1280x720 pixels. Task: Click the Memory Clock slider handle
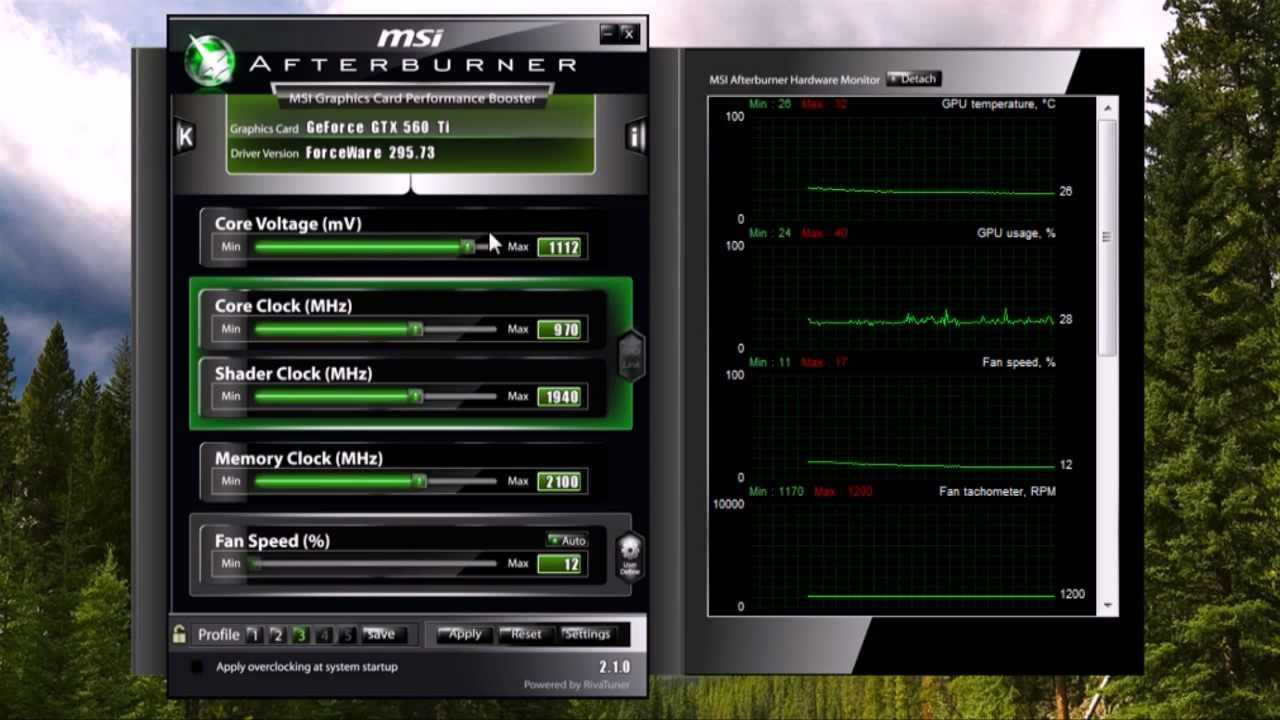tap(419, 481)
